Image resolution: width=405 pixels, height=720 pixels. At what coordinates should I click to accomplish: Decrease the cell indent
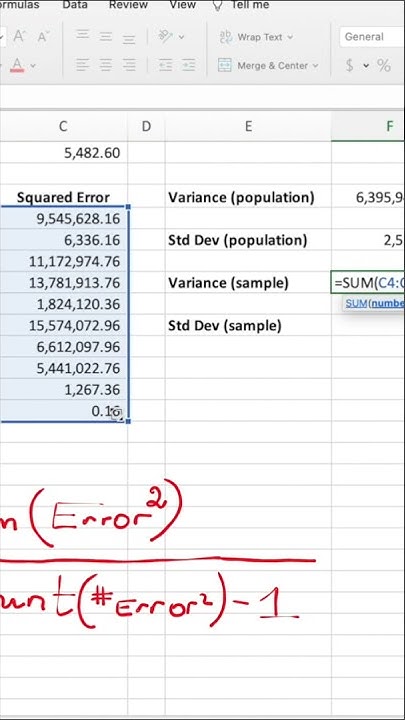(x=165, y=65)
